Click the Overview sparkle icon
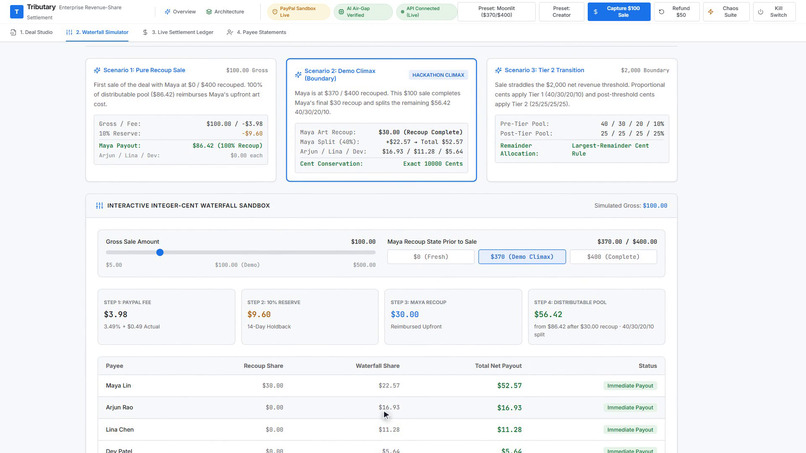 coord(167,11)
